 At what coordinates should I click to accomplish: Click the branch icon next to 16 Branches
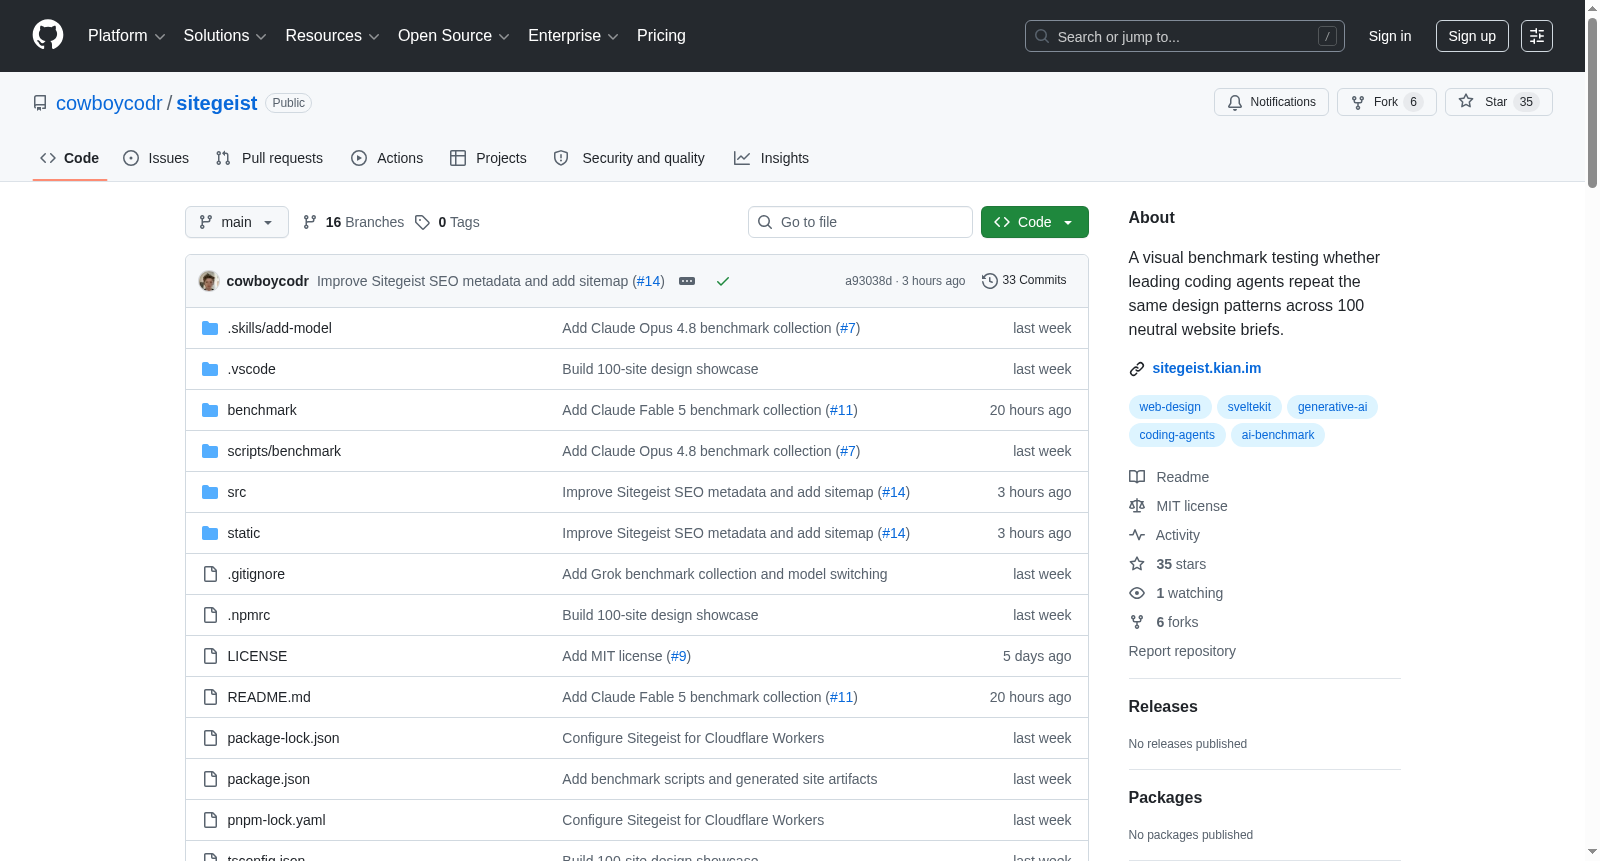click(x=310, y=222)
